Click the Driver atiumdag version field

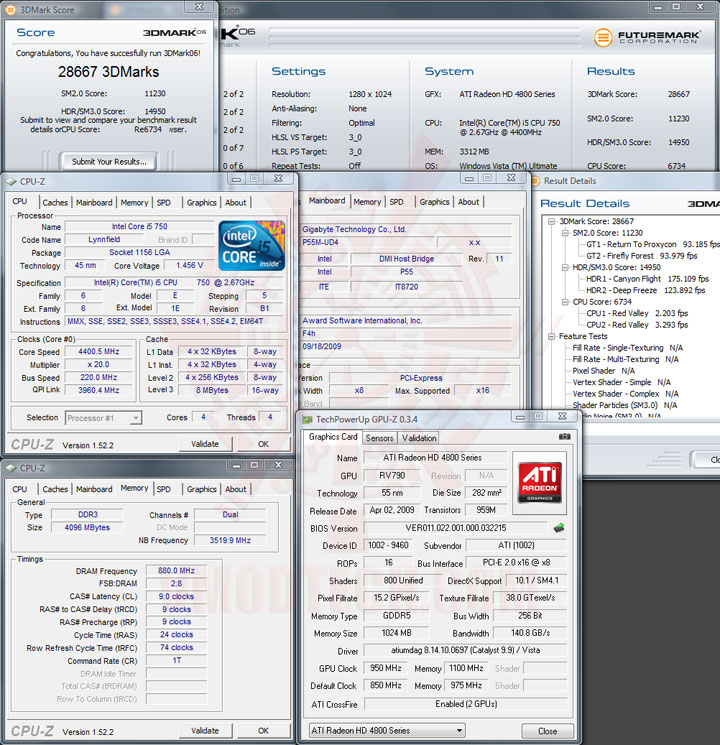465,650
